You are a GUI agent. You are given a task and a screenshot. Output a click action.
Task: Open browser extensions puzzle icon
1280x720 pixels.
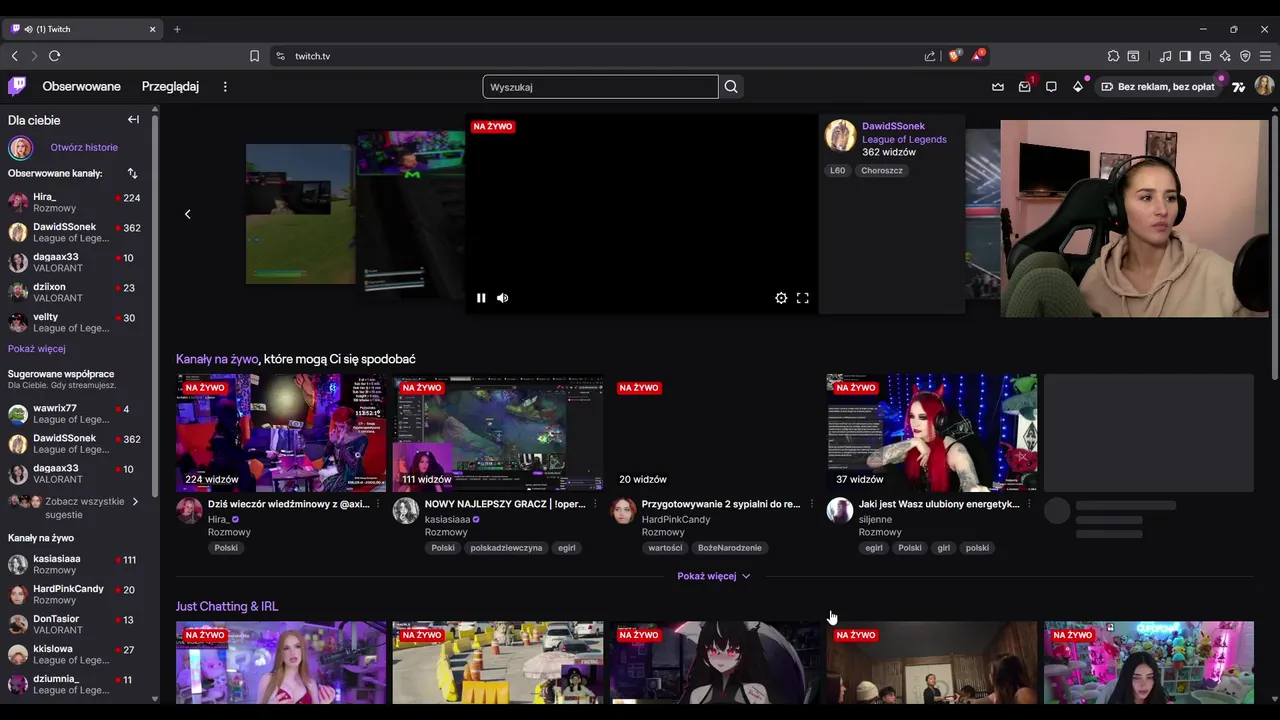point(1113,56)
